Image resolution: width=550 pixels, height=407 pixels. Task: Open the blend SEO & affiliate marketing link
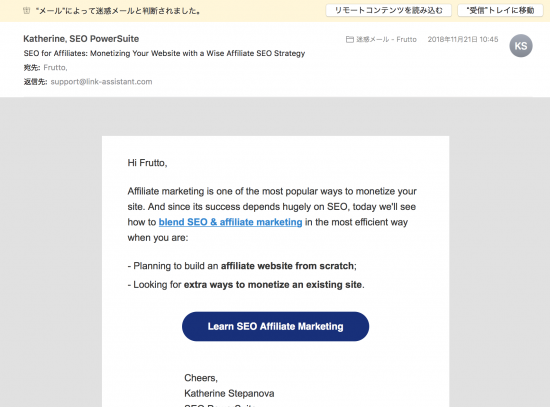[230, 222]
